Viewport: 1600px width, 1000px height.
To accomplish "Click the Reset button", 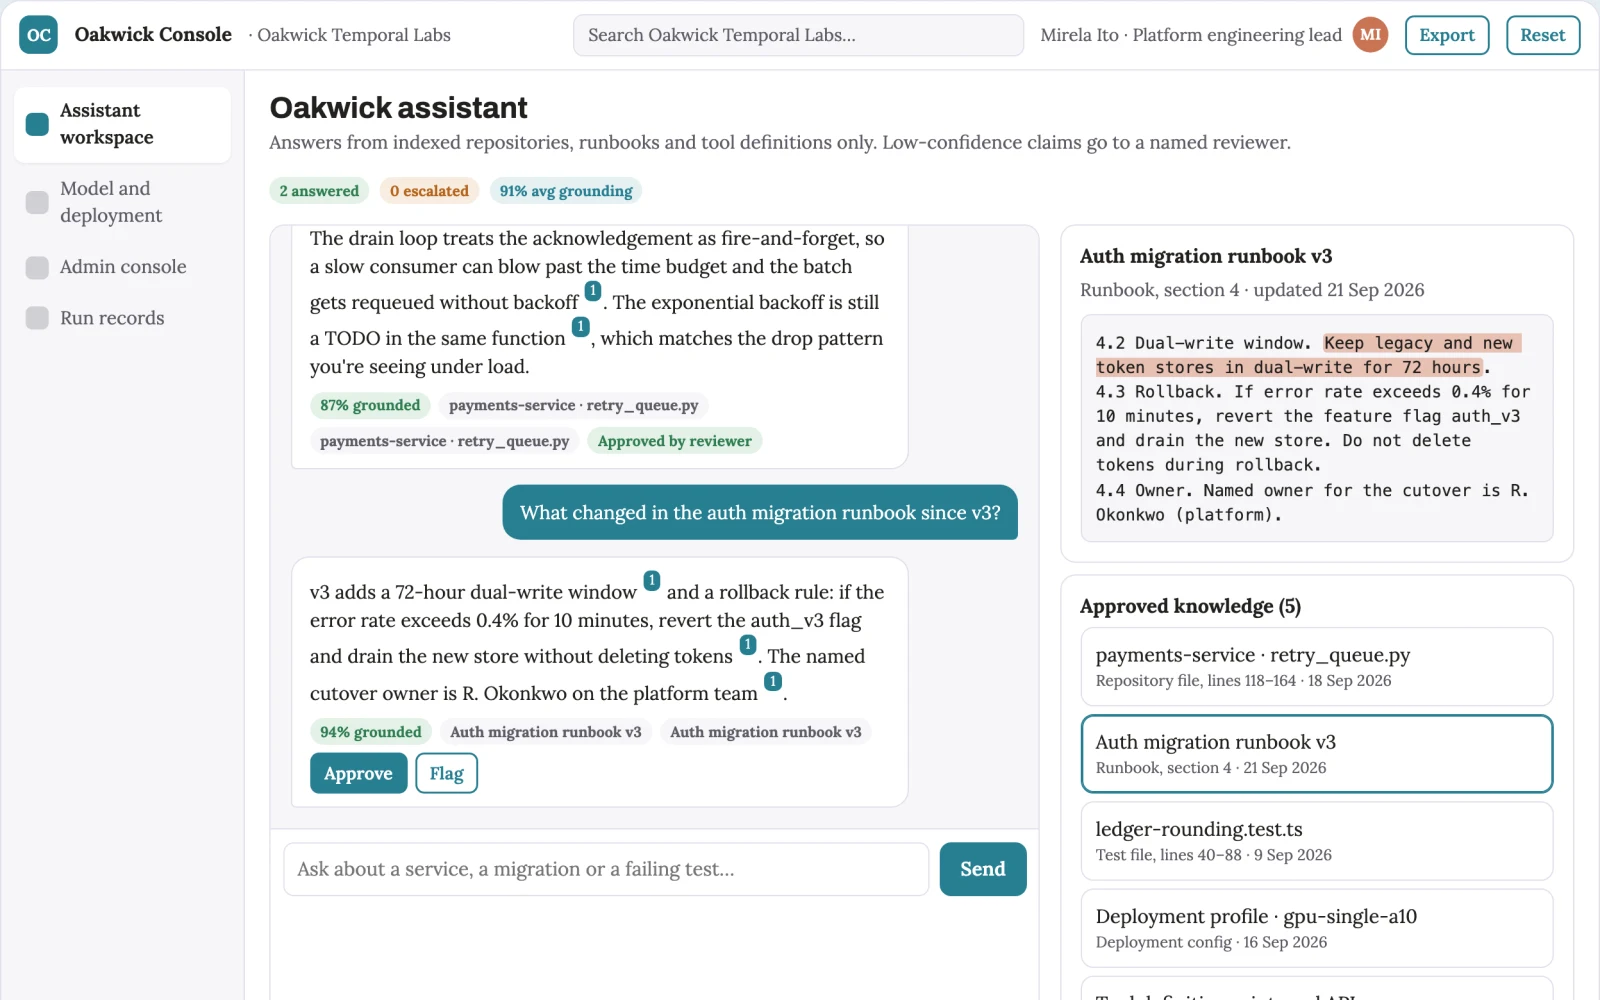I will pyautogui.click(x=1542, y=35).
